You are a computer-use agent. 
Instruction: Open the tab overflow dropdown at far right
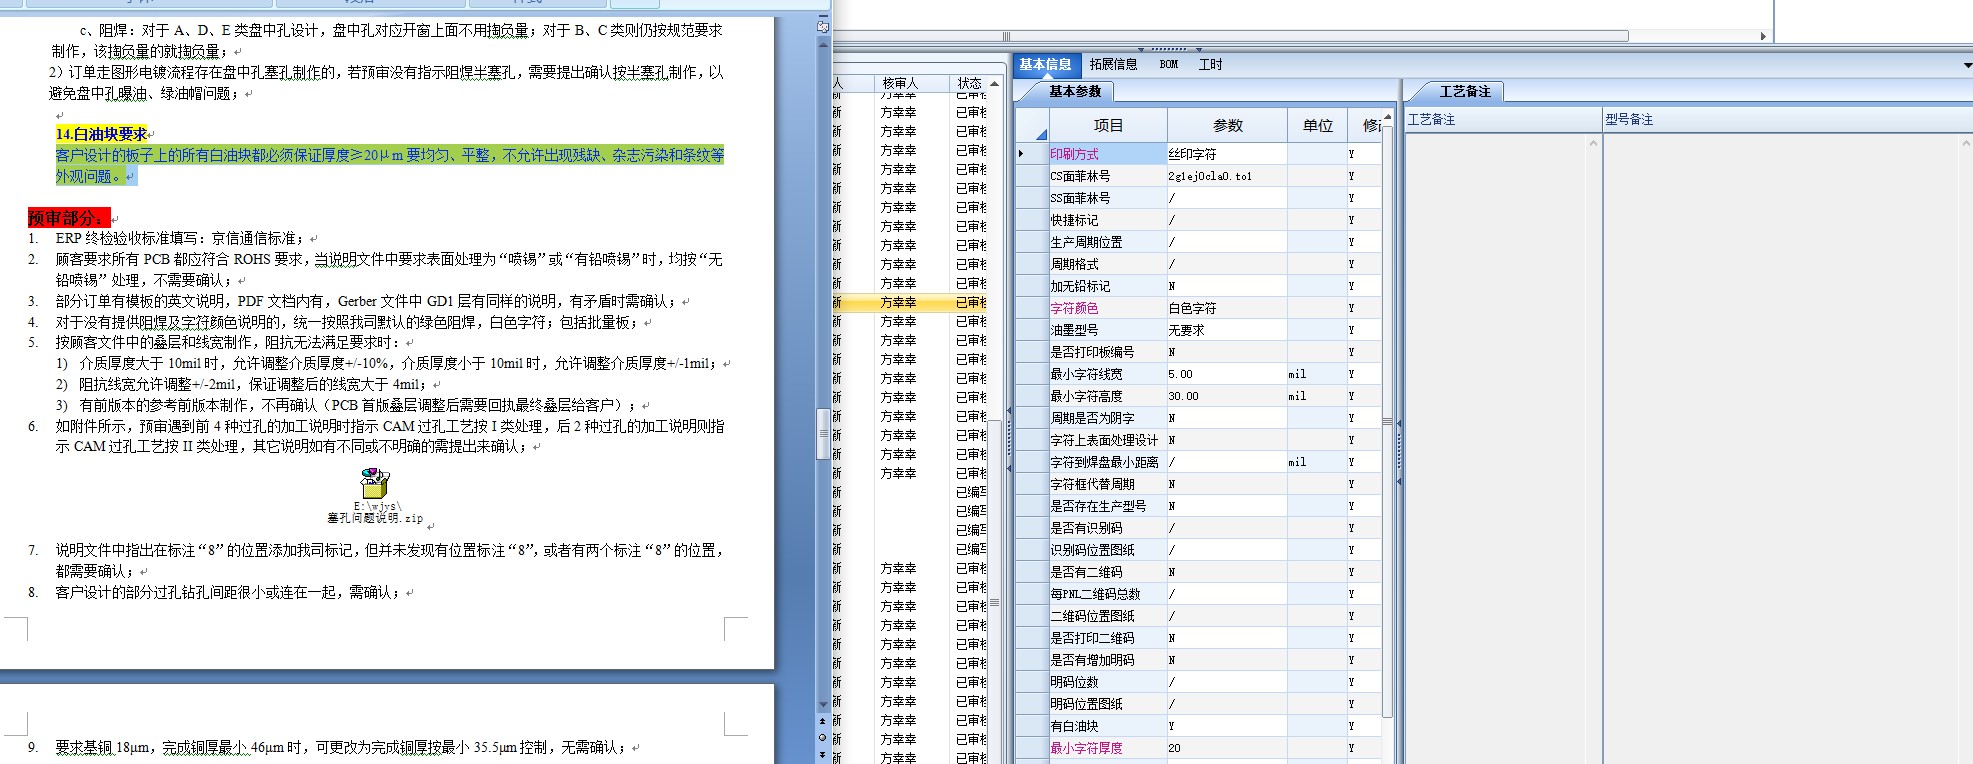tap(1967, 65)
